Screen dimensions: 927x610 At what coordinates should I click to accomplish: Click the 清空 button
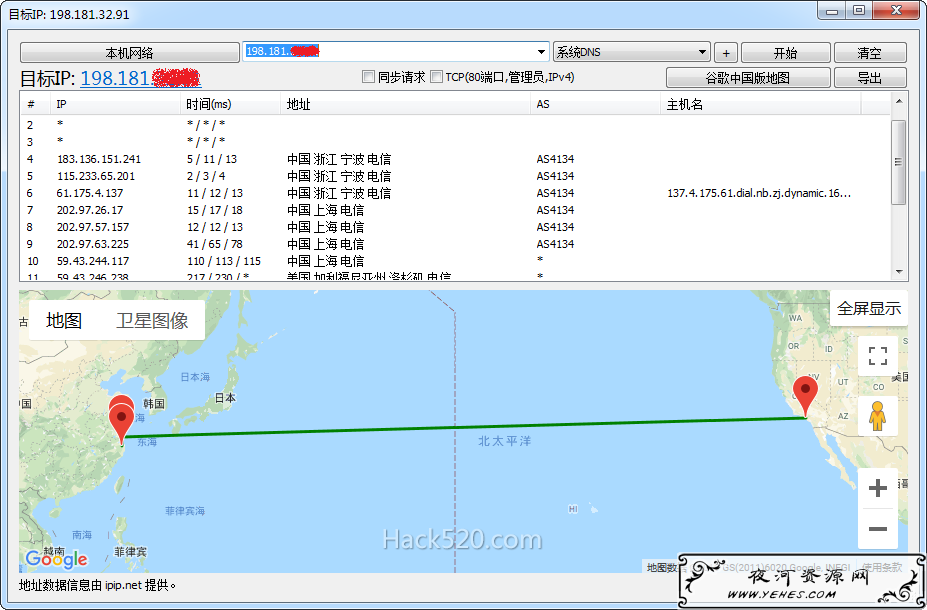point(870,53)
